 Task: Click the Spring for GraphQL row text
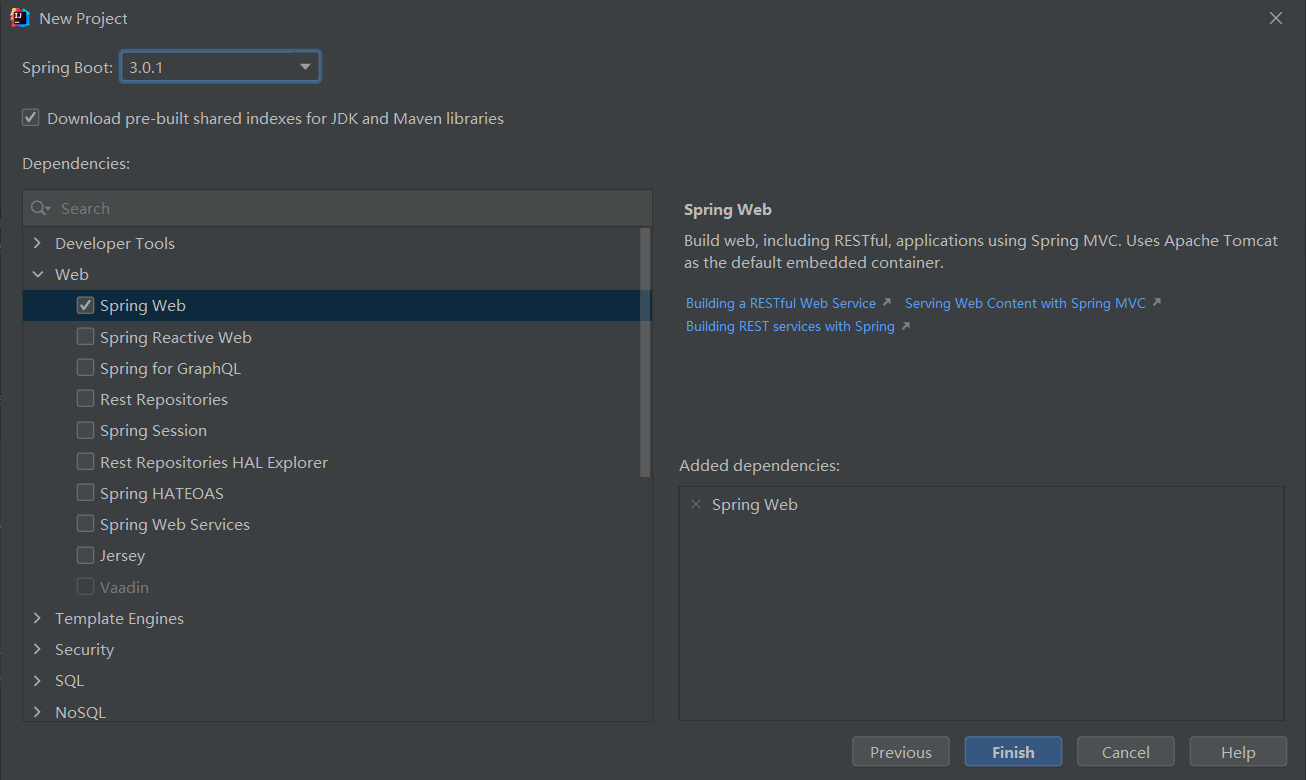(170, 368)
